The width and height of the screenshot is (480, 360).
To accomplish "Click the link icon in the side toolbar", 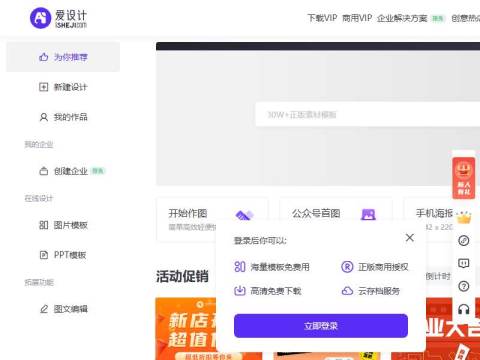I will click(x=464, y=240).
